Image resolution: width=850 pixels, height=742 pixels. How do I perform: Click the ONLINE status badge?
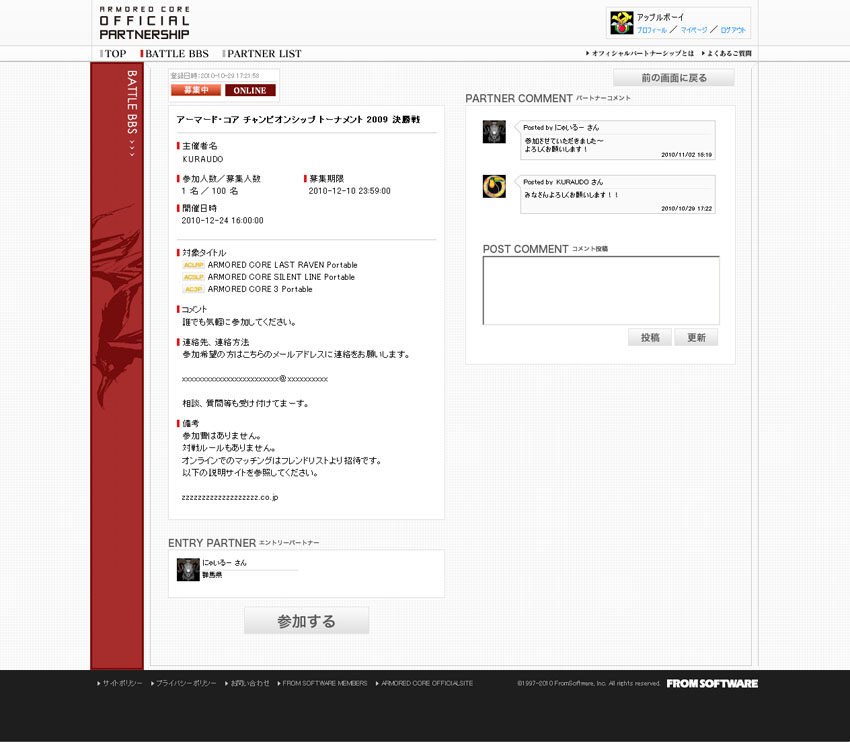pyautogui.click(x=250, y=90)
